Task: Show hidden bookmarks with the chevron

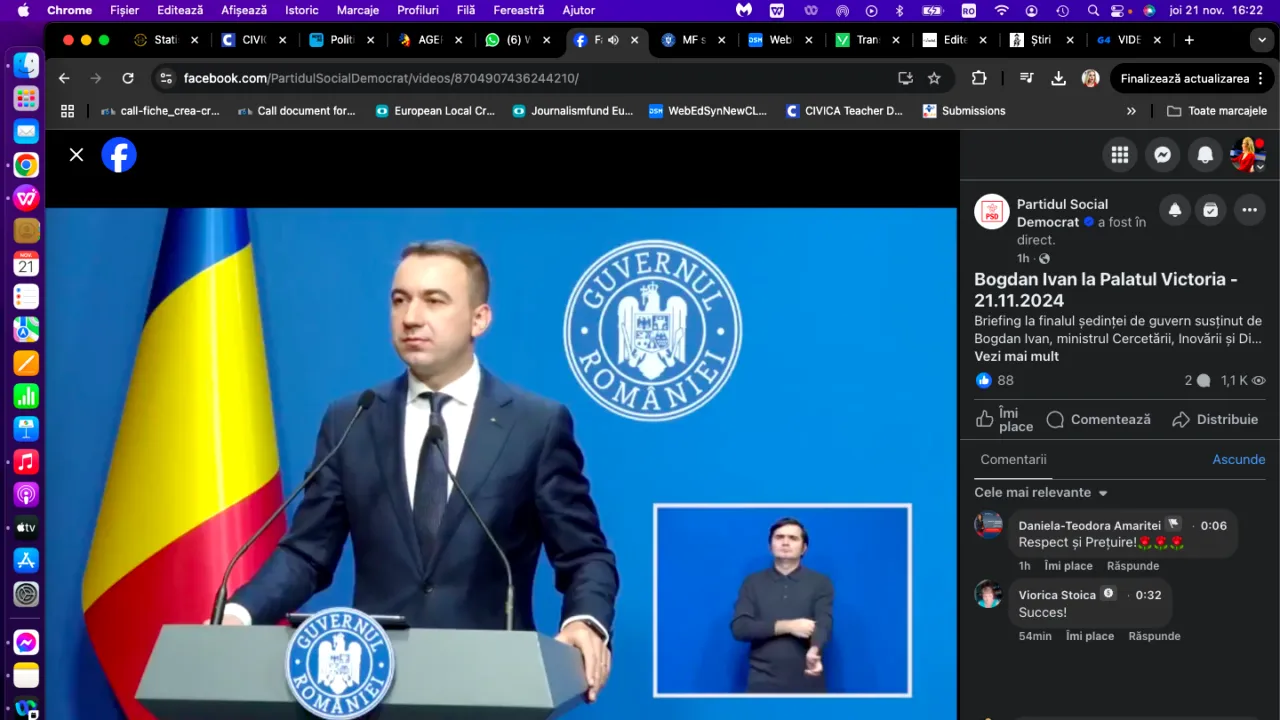Action: point(1131,111)
